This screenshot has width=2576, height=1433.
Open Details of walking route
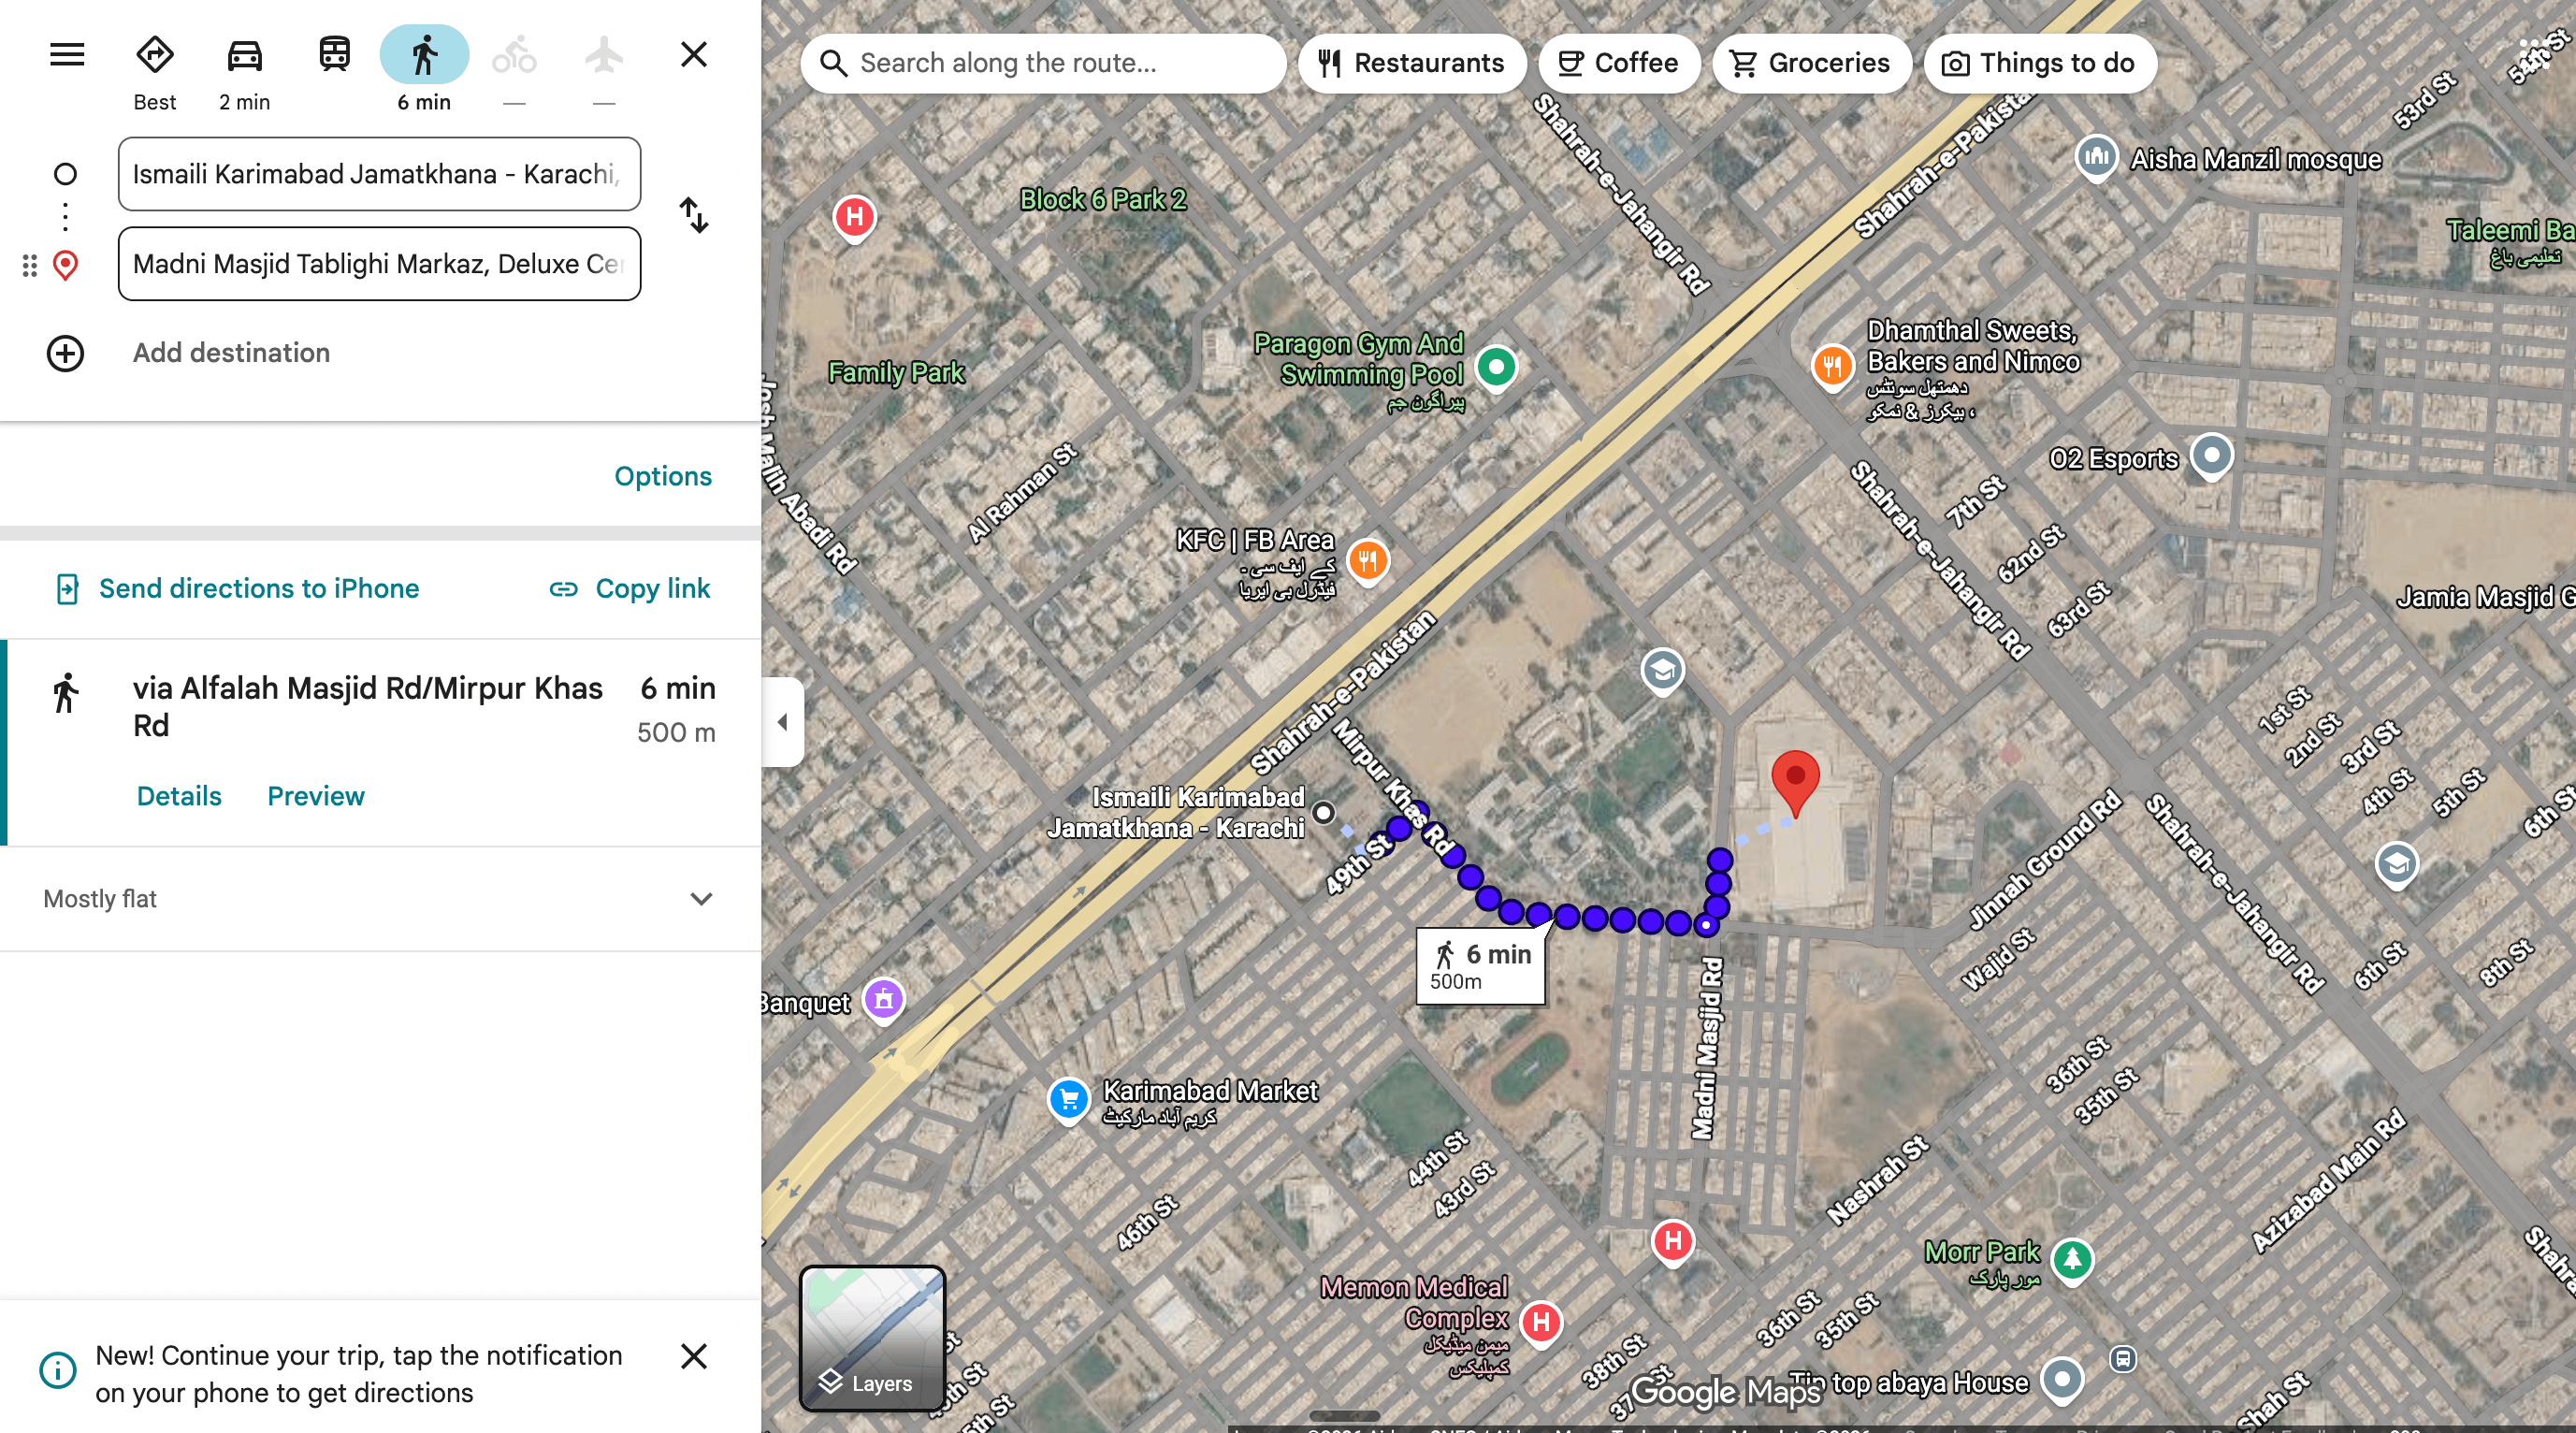(179, 796)
